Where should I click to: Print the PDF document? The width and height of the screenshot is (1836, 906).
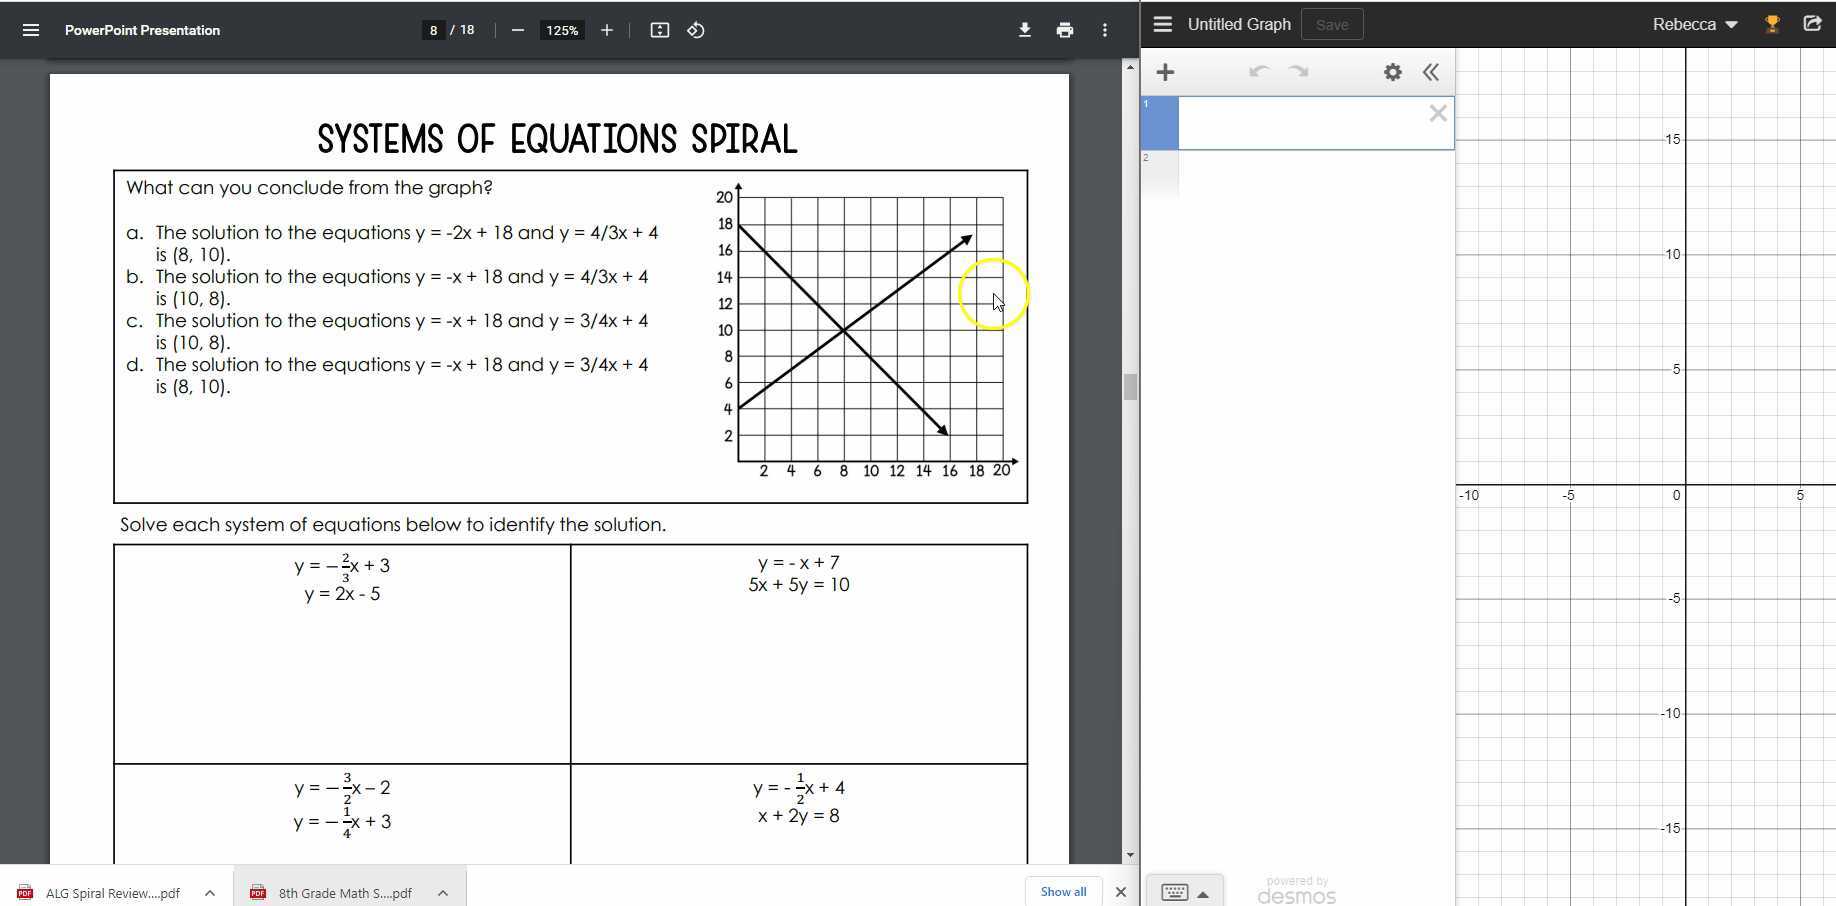click(x=1065, y=30)
